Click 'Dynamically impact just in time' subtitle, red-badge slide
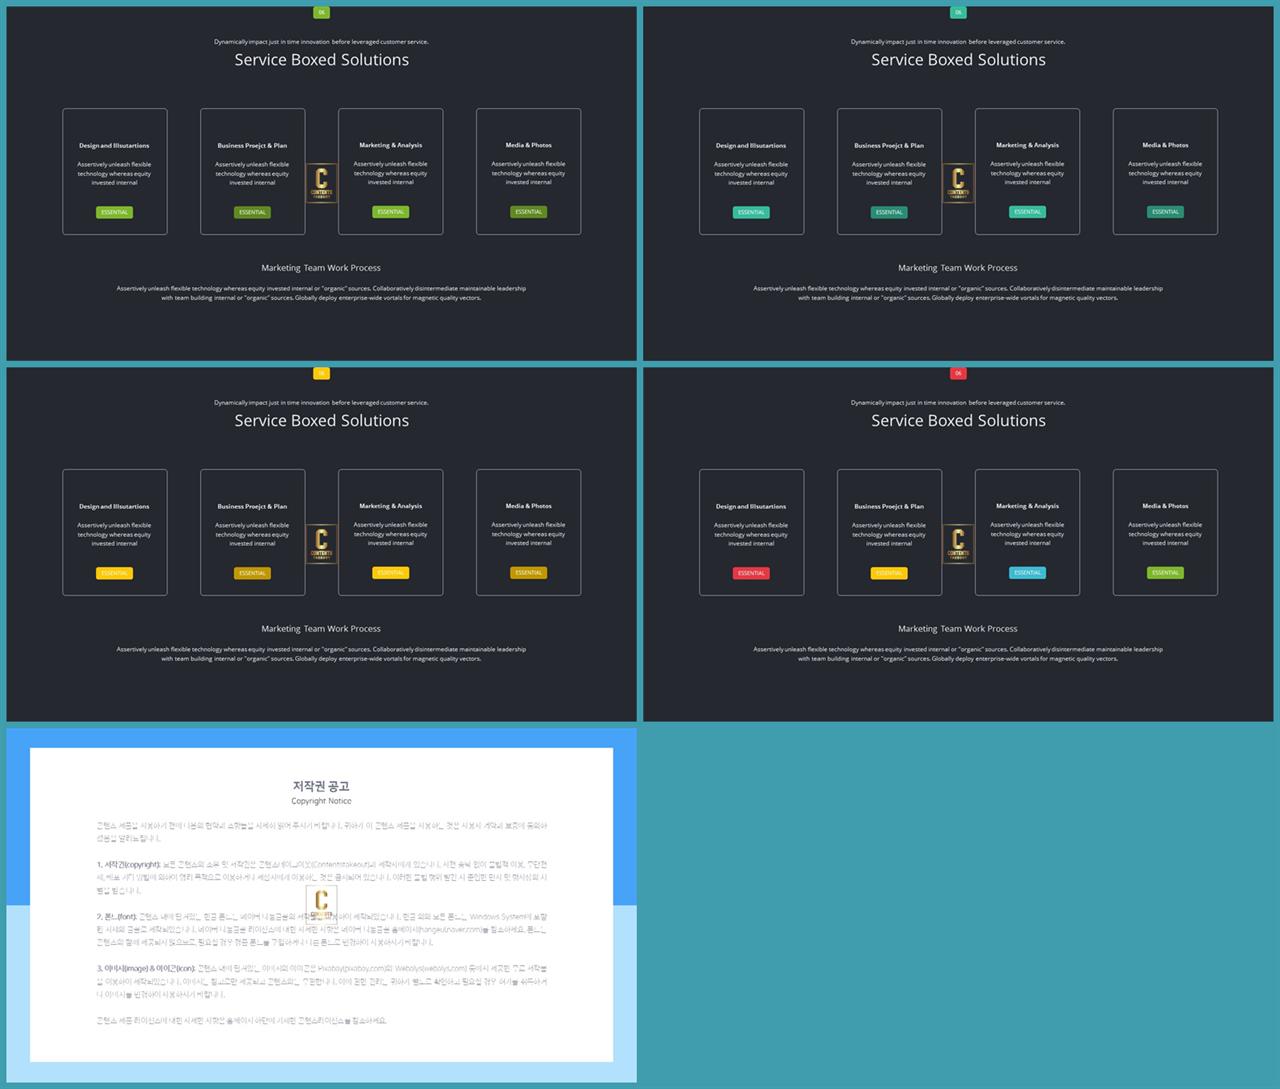1280x1089 pixels. click(x=958, y=403)
